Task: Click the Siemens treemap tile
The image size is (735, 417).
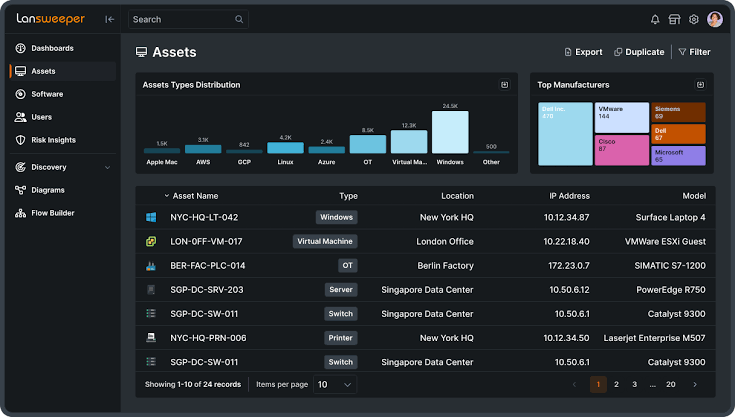Action: pos(678,112)
